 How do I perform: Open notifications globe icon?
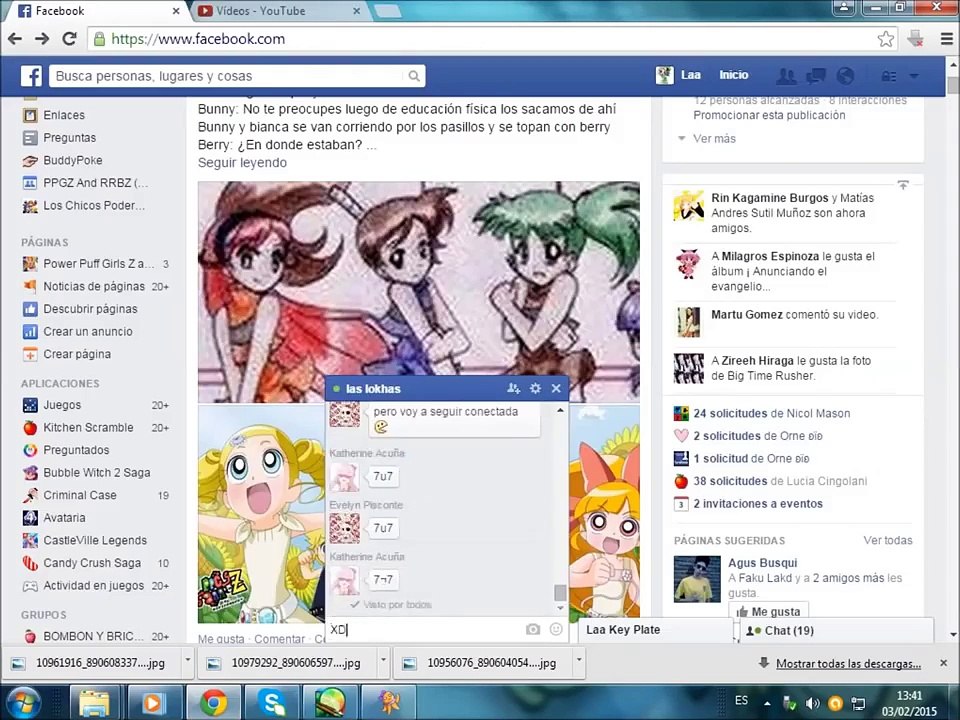click(845, 76)
